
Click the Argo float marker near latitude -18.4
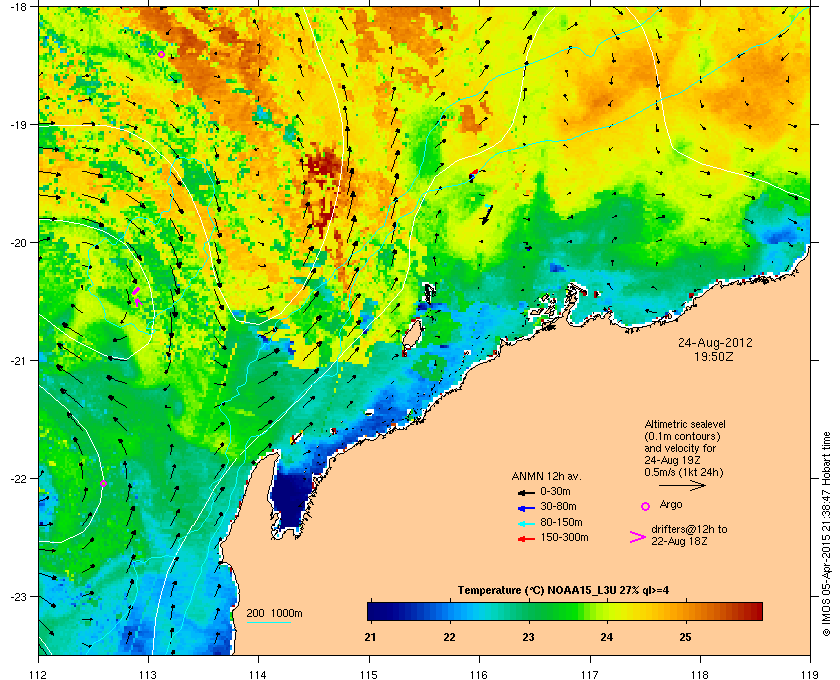point(161,54)
